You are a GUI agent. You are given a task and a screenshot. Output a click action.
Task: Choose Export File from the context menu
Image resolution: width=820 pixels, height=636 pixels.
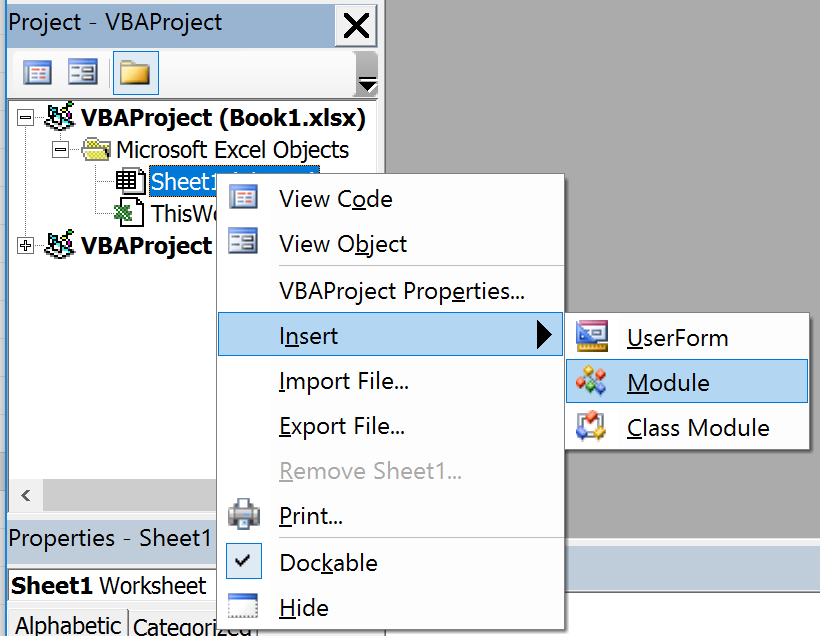click(x=342, y=427)
